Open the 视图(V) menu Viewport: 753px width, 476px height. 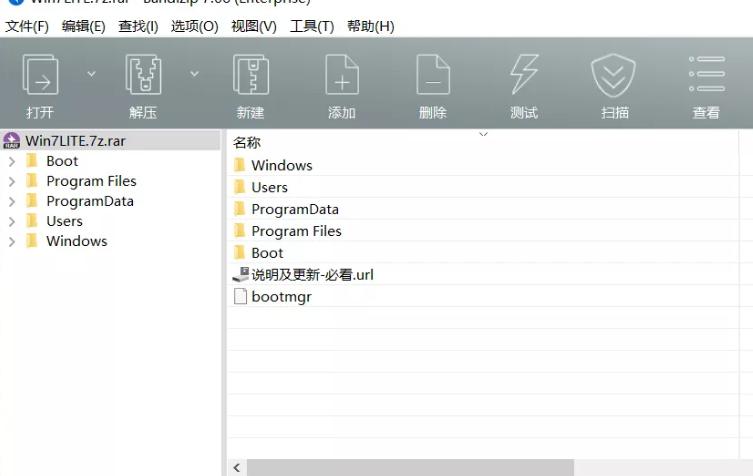(254, 26)
